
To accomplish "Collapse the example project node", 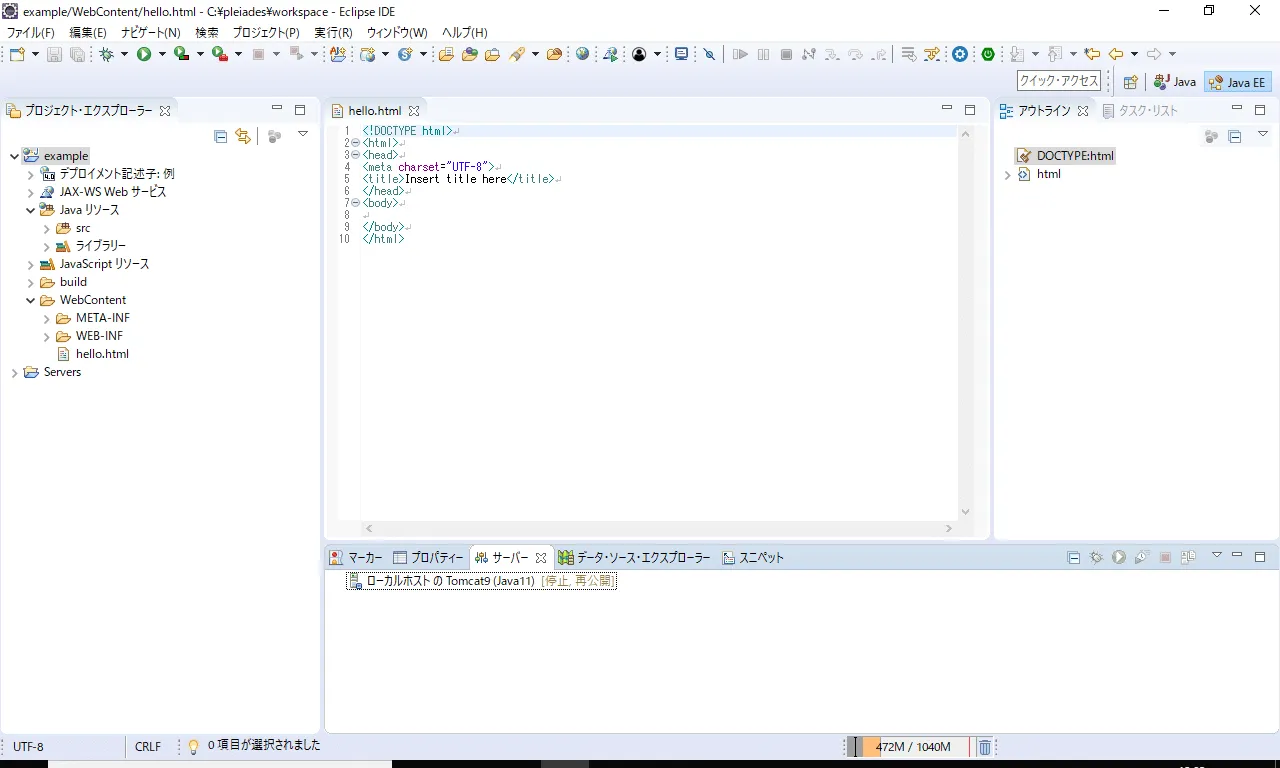I will (x=14, y=156).
